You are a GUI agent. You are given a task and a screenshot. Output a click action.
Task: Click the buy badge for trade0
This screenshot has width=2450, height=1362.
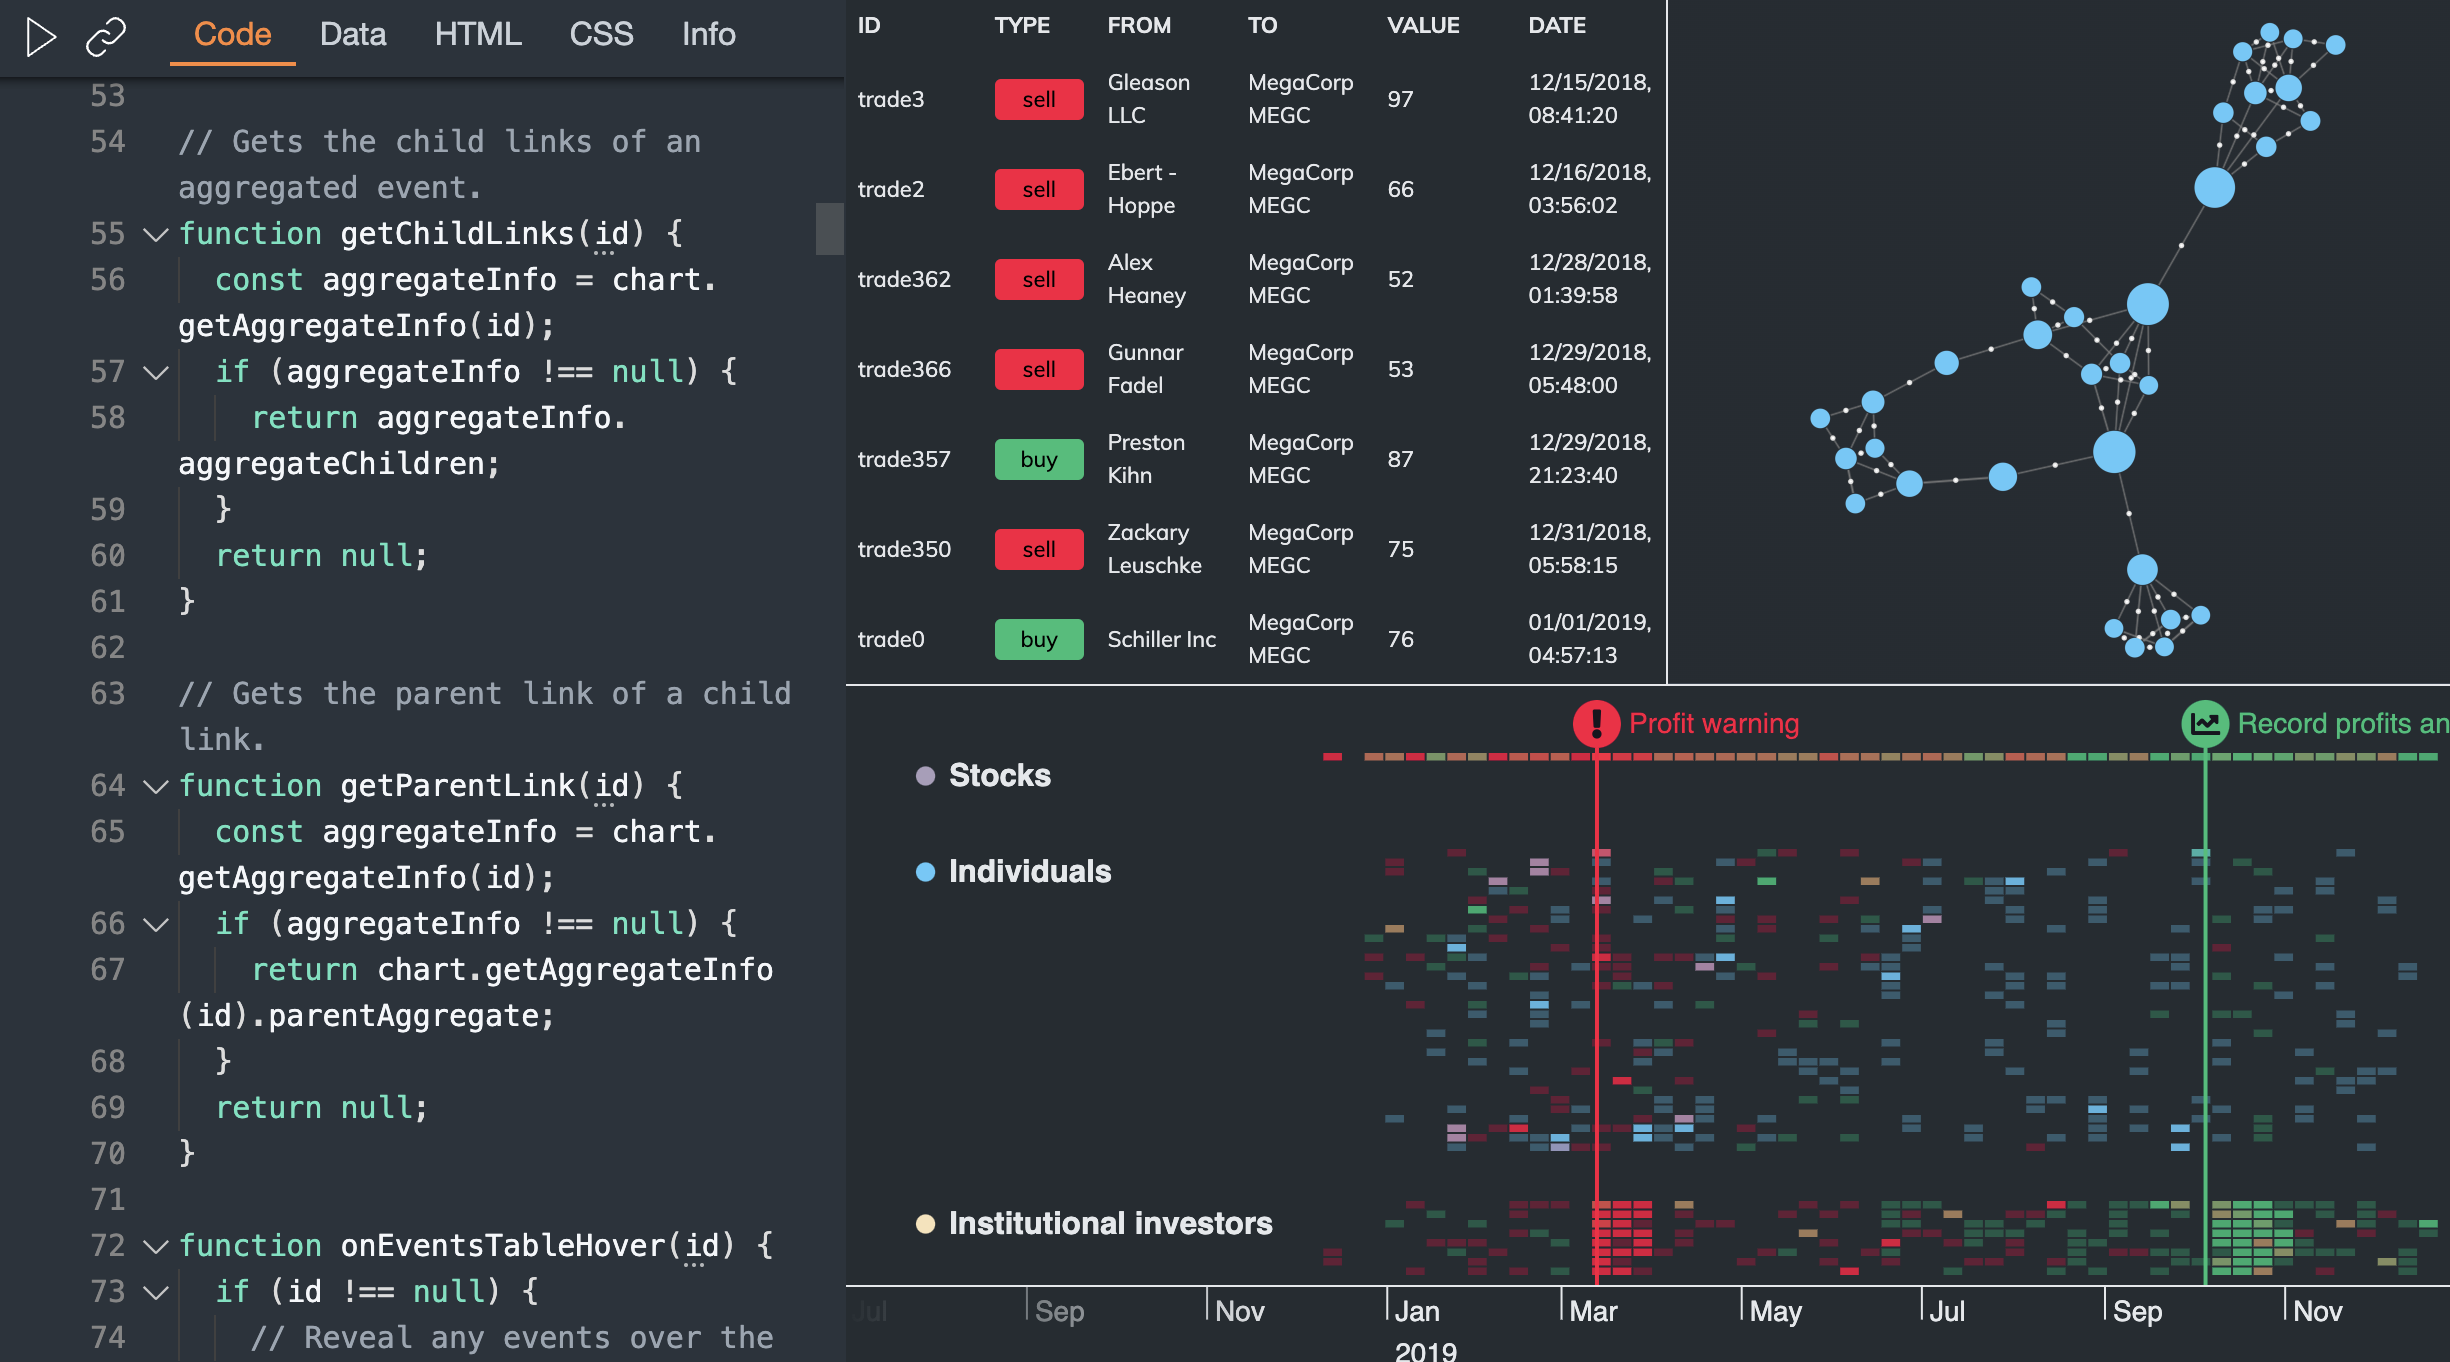(1038, 639)
